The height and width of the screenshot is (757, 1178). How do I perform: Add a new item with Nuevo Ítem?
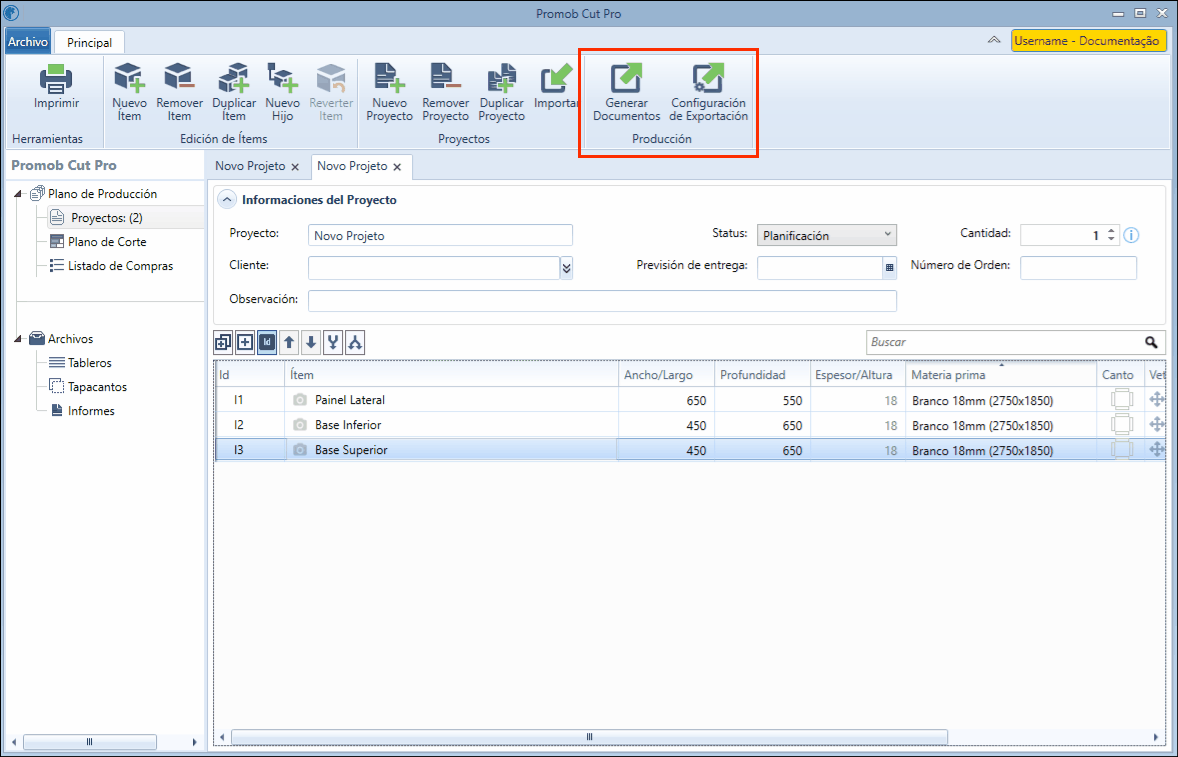(129, 92)
